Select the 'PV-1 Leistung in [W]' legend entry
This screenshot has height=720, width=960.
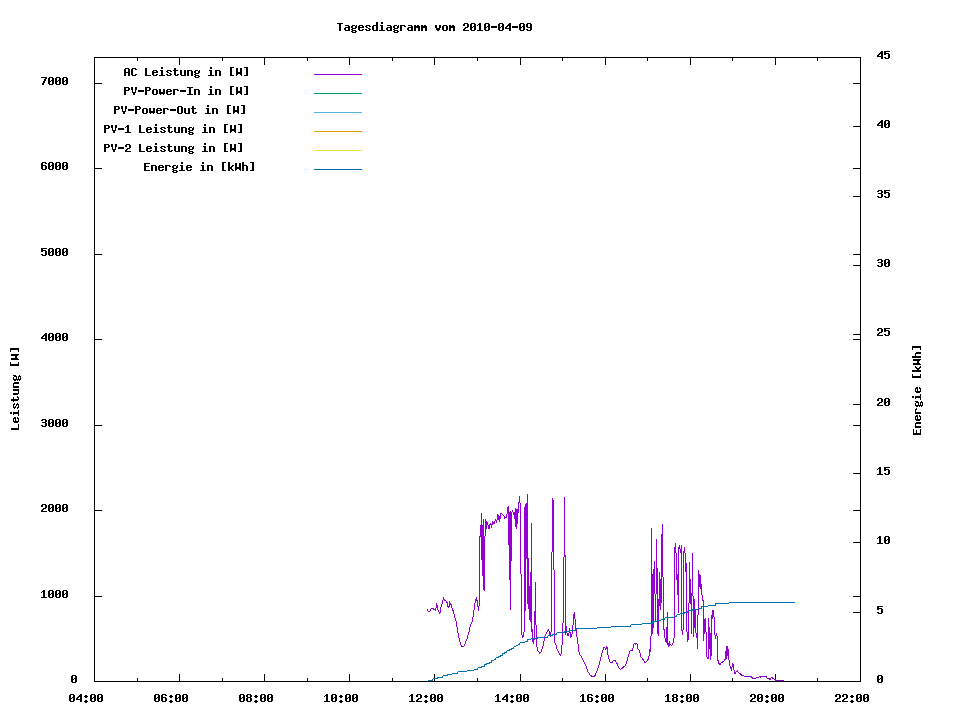173,129
